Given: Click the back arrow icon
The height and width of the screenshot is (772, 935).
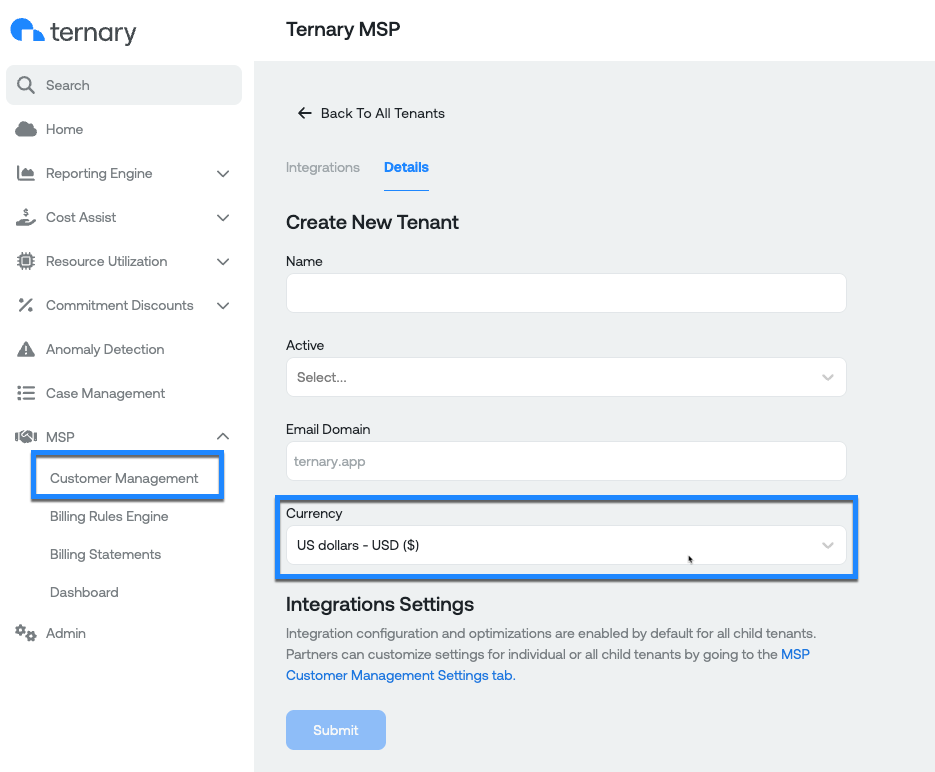Looking at the screenshot, I should click(x=305, y=113).
